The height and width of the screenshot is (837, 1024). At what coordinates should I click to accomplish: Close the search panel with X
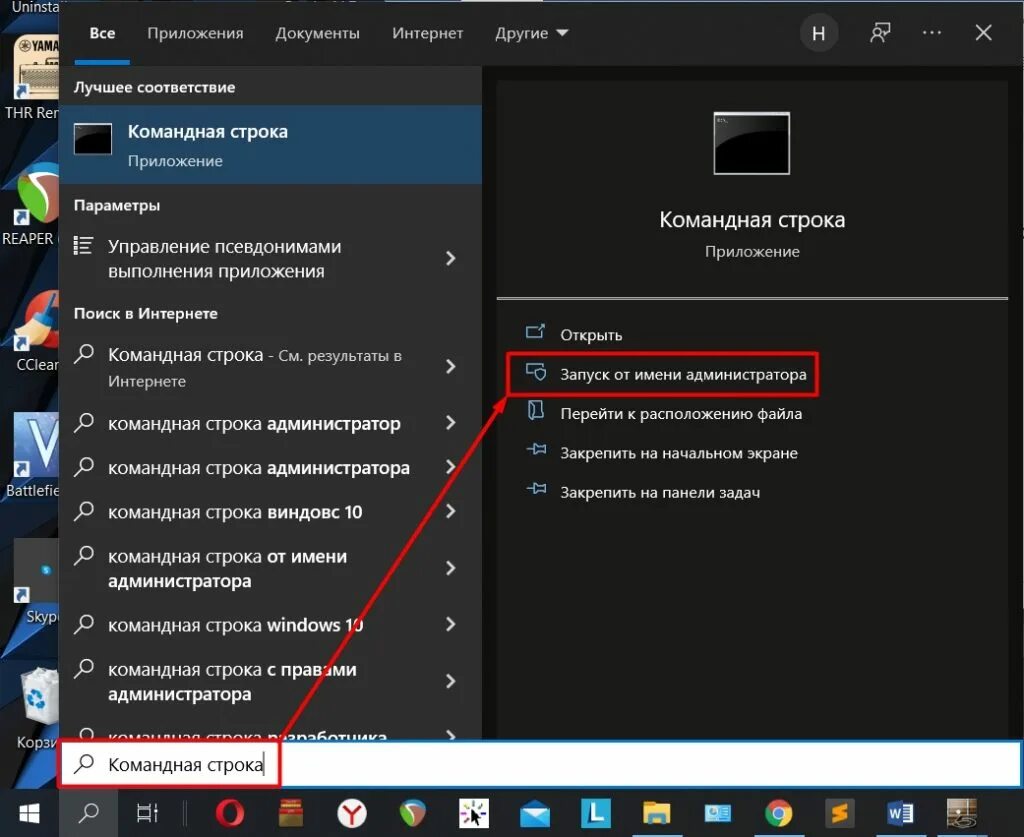[x=984, y=33]
